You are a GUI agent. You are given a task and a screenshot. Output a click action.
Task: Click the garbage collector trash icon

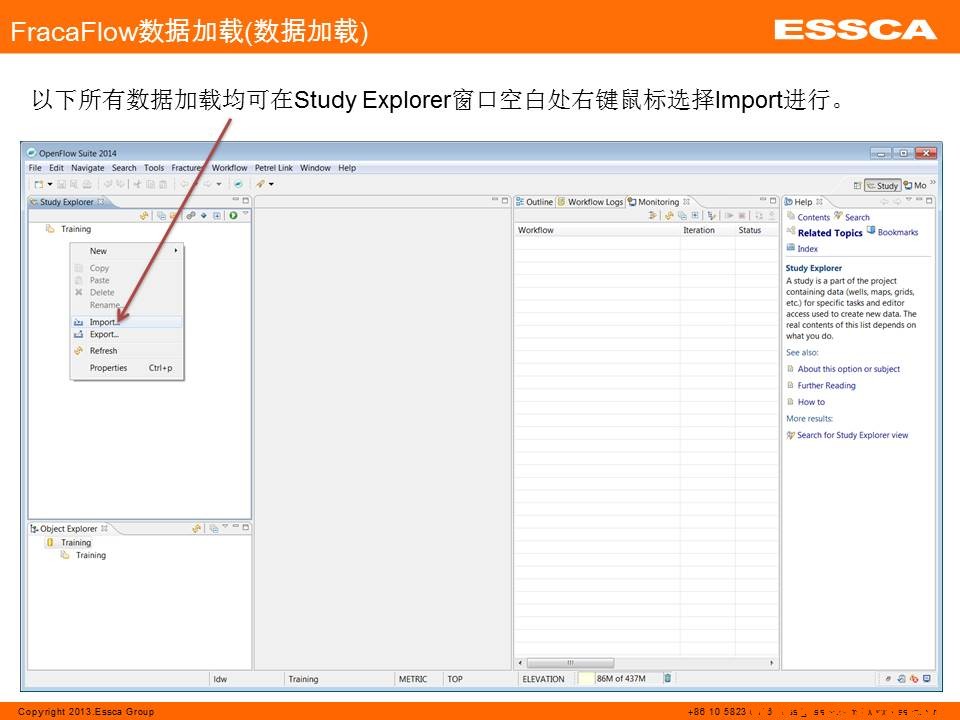click(668, 679)
